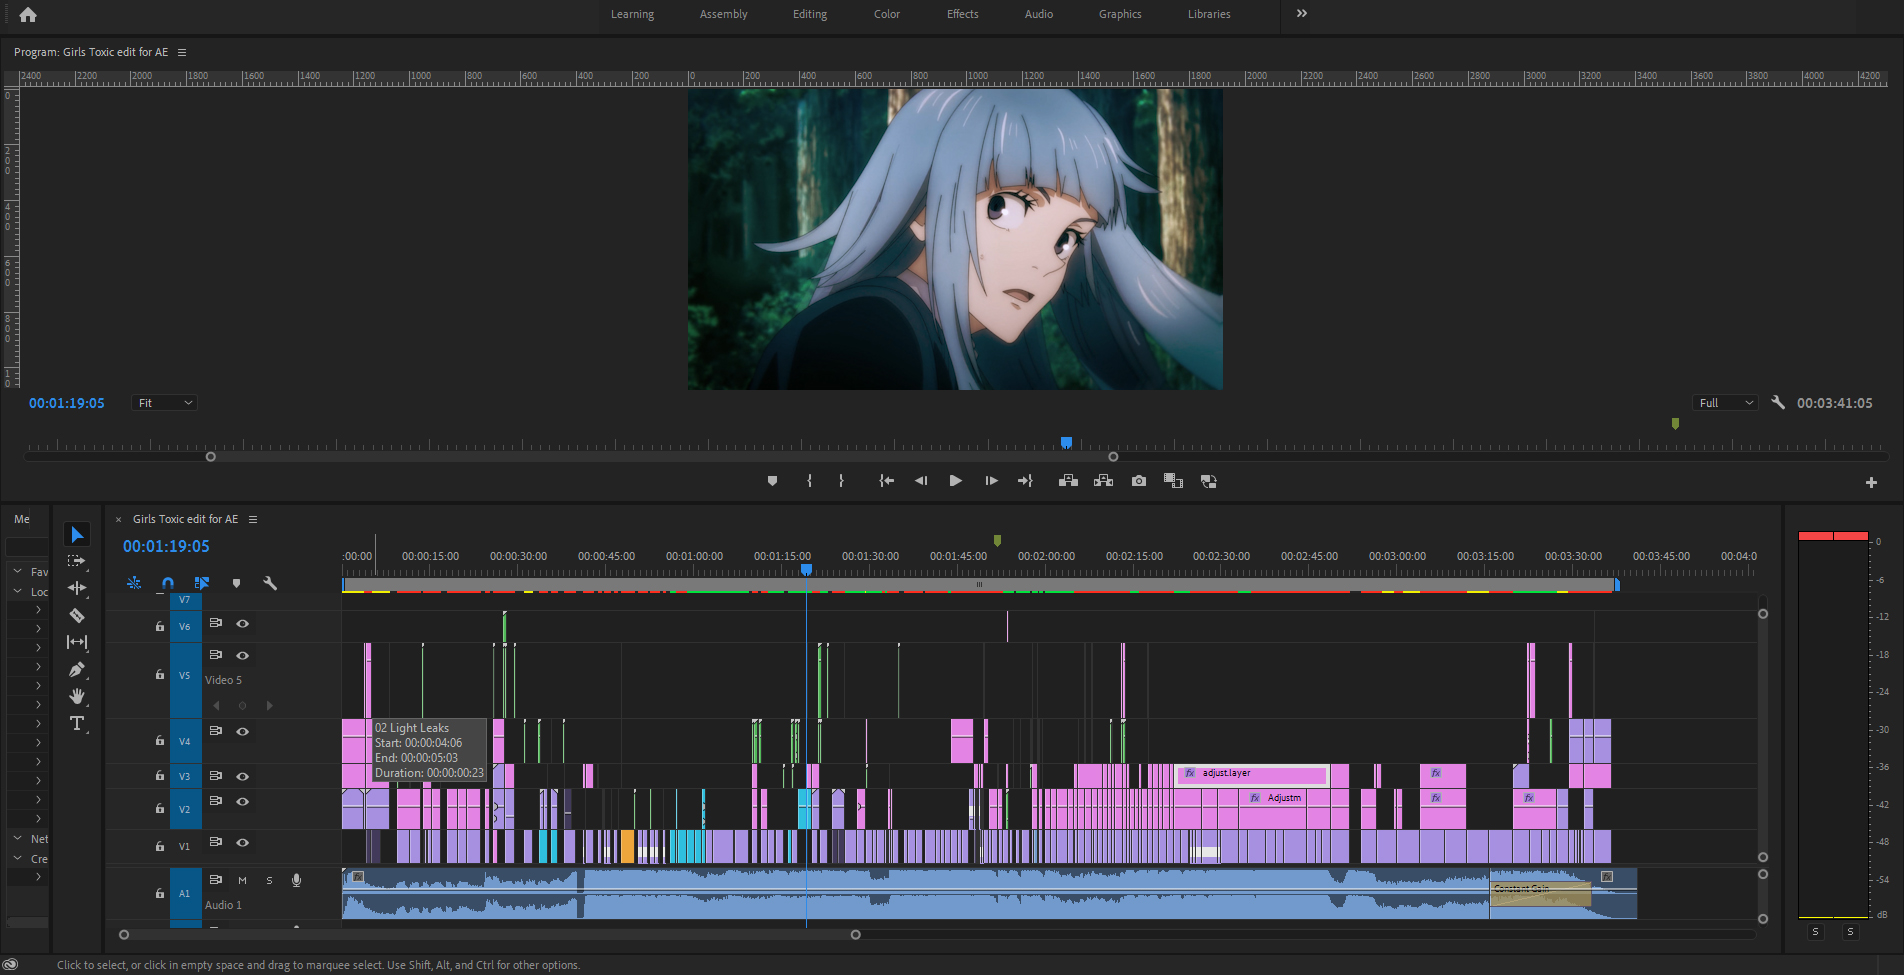Select the adjust.layer clip on V3
This screenshot has height=975, width=1904.
1253,774
